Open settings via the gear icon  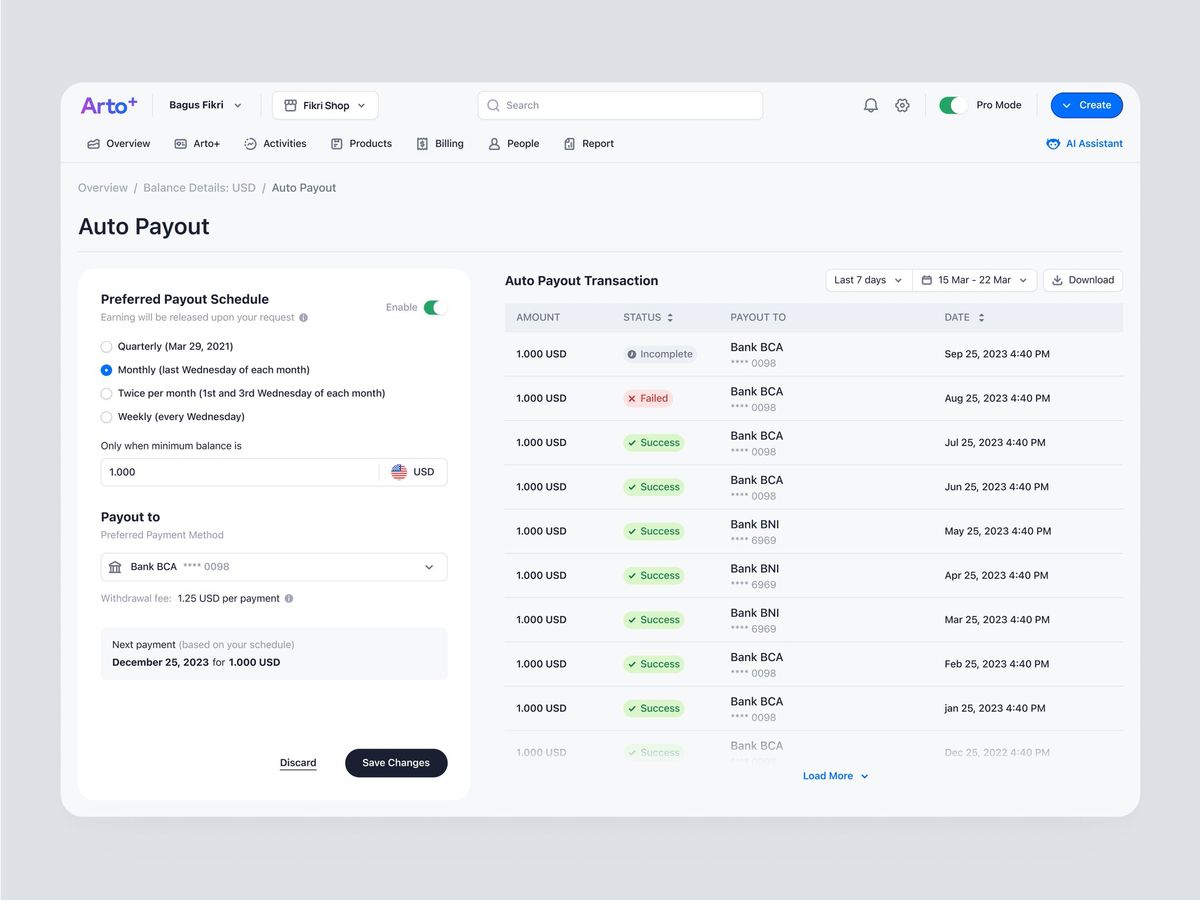click(902, 105)
